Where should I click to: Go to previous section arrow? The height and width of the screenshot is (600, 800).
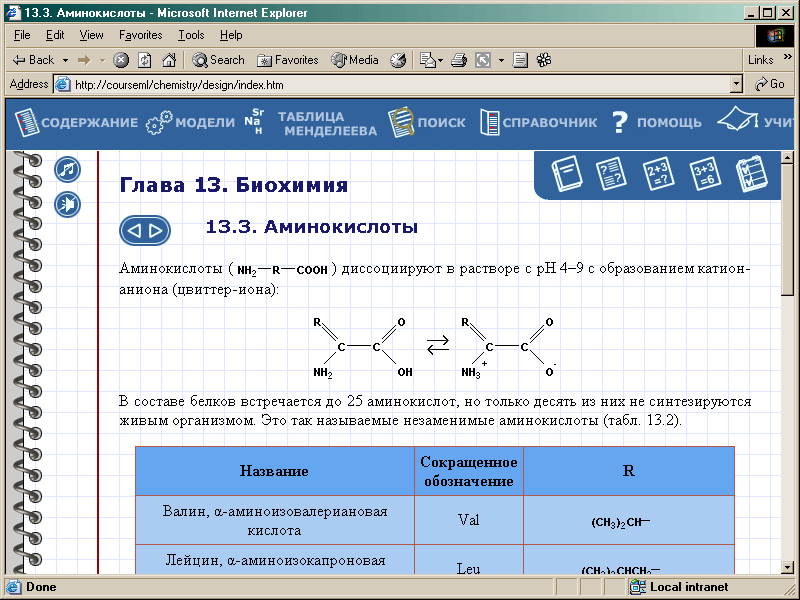(134, 231)
